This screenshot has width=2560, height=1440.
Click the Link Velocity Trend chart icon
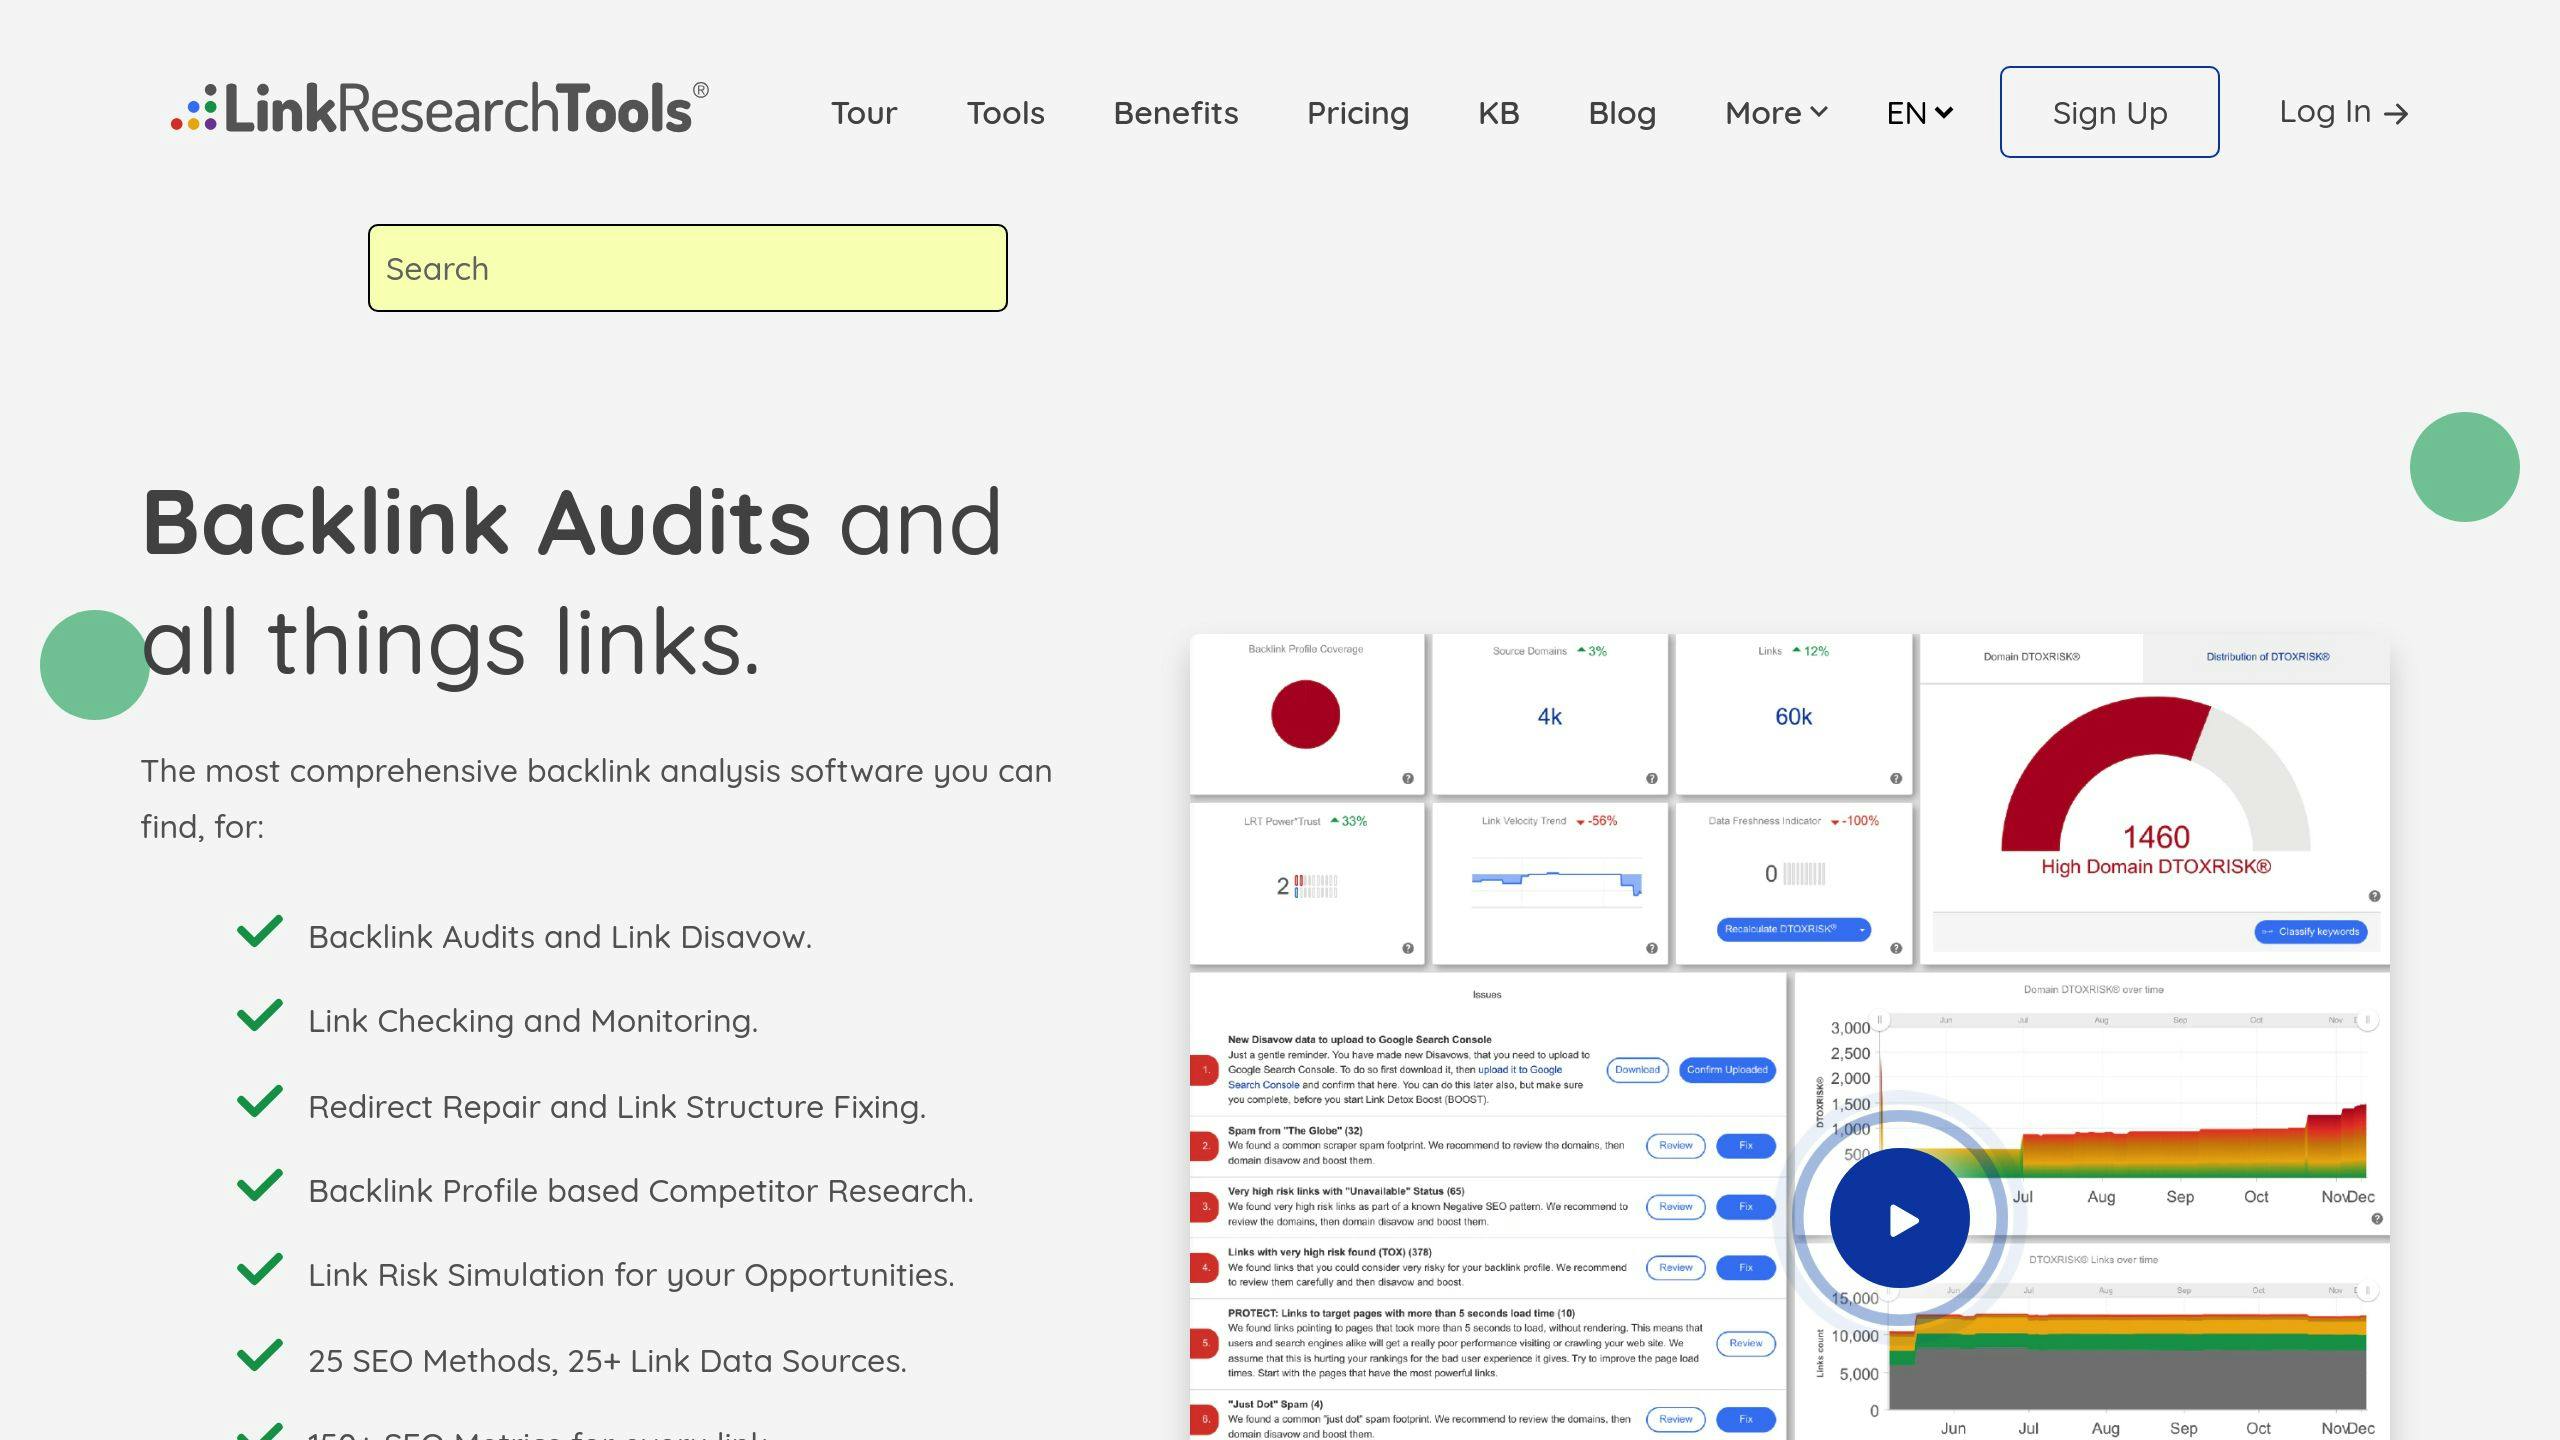(x=1551, y=879)
